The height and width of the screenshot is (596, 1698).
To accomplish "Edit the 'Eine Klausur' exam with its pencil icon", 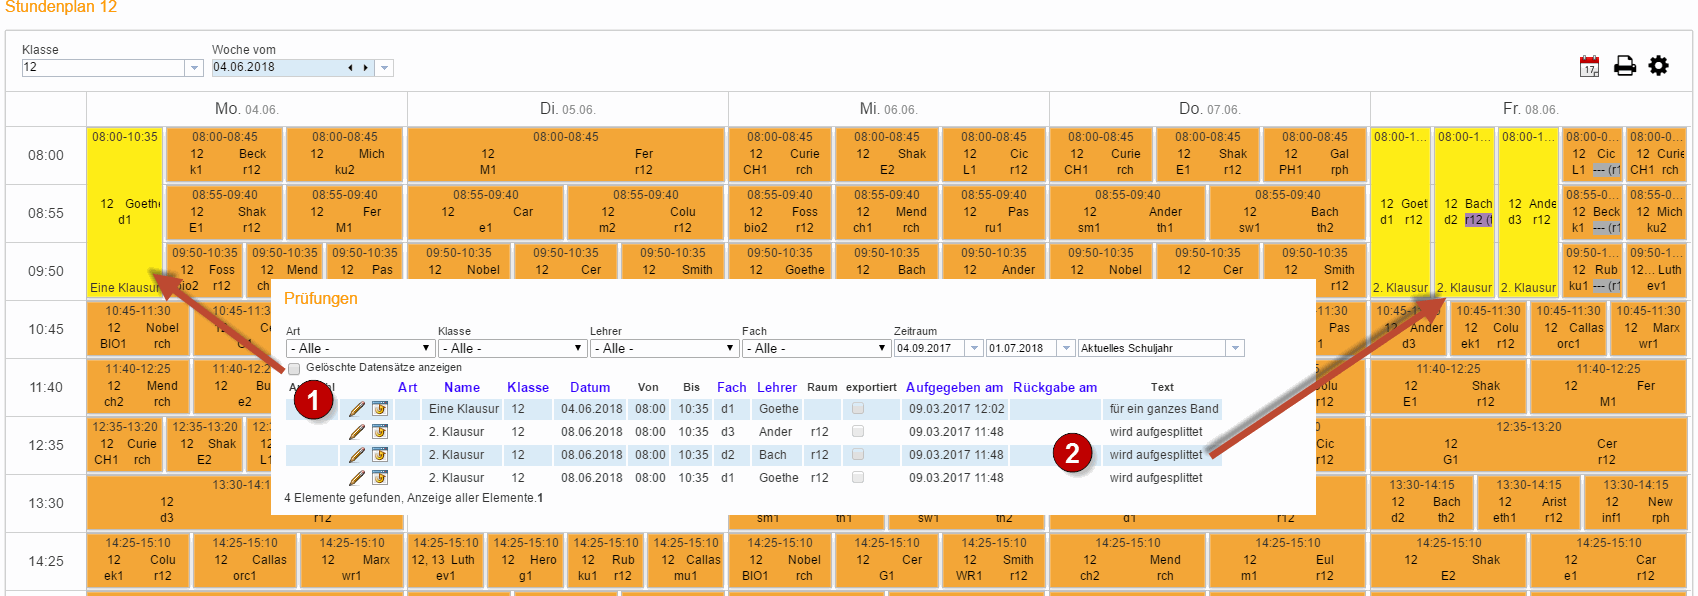I will pos(357,409).
